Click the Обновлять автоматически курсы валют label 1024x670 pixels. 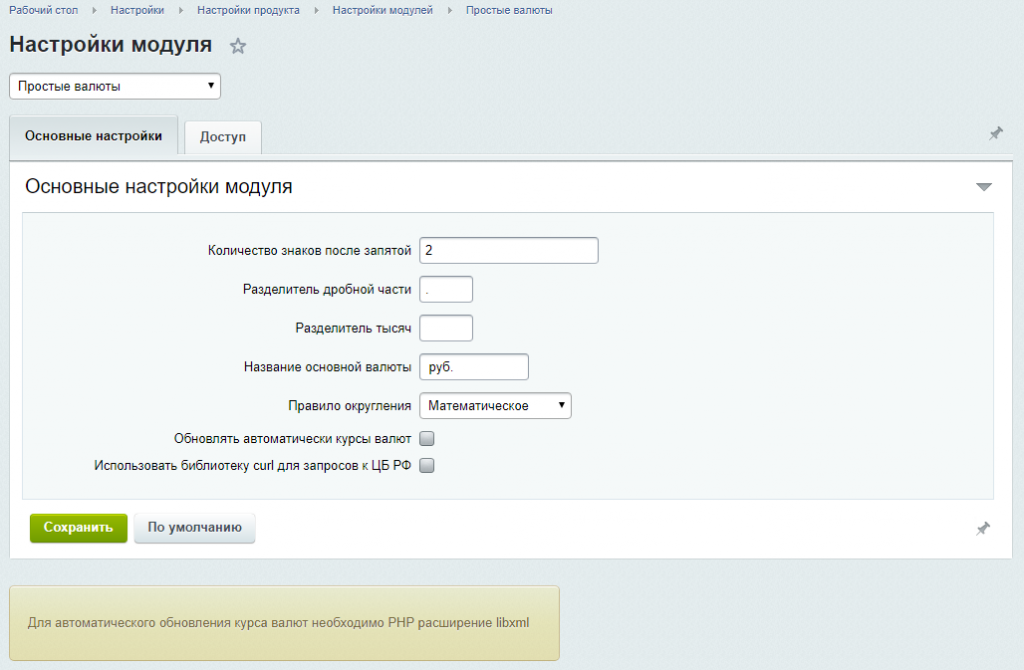pos(293,439)
